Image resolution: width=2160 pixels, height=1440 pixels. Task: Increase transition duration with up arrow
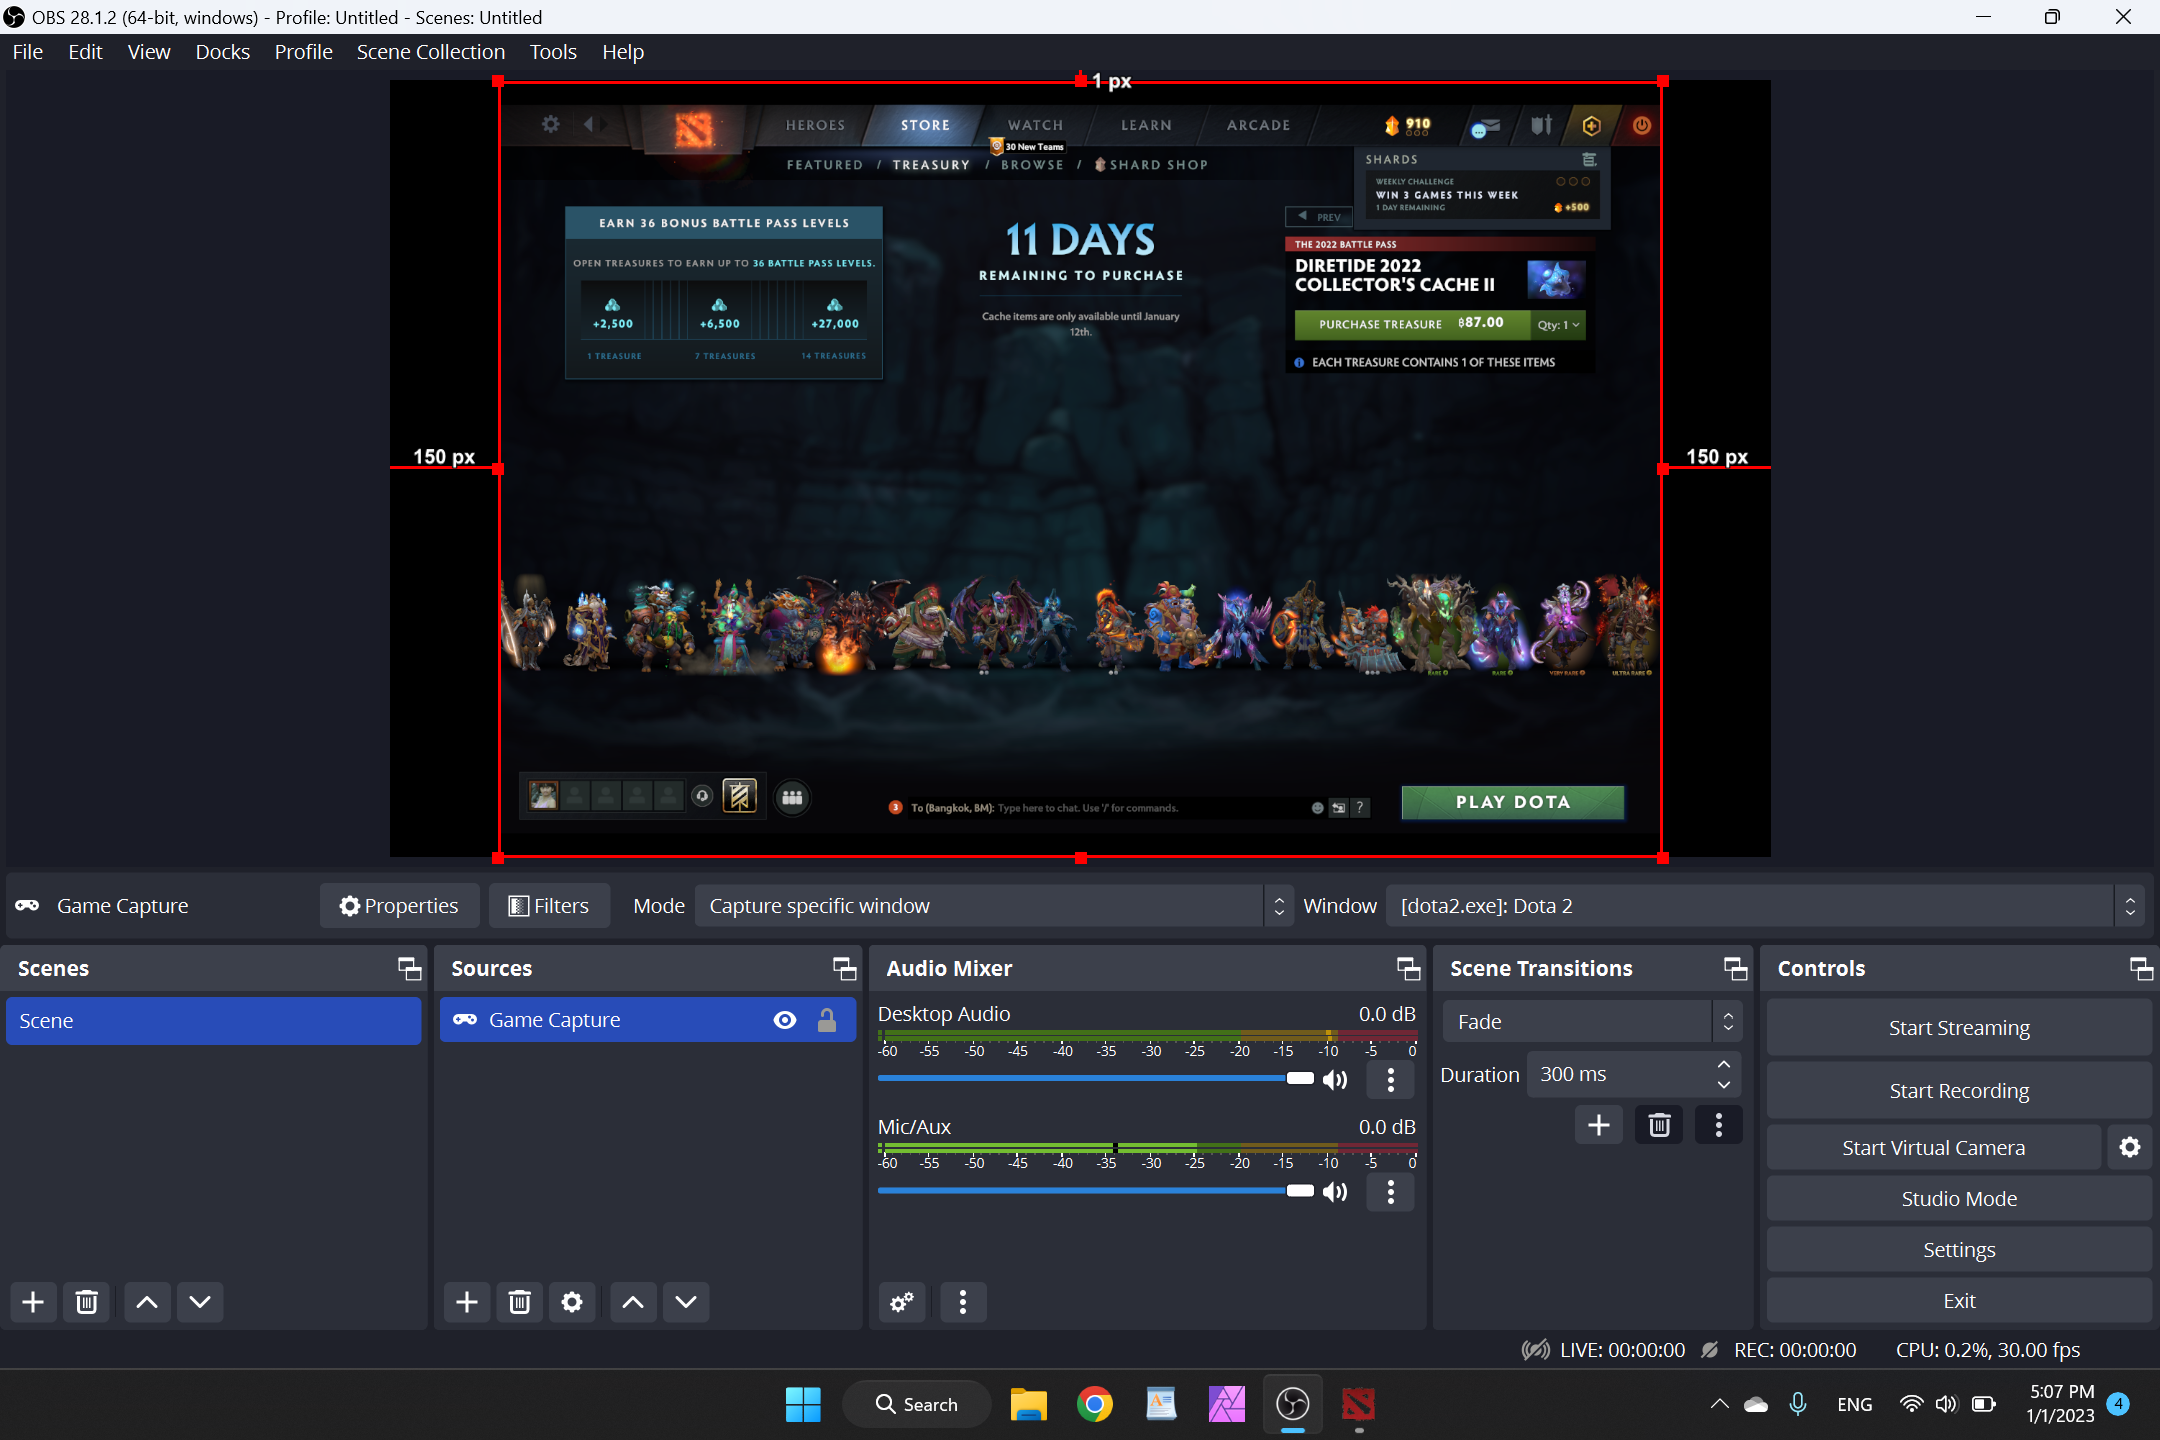point(1724,1064)
